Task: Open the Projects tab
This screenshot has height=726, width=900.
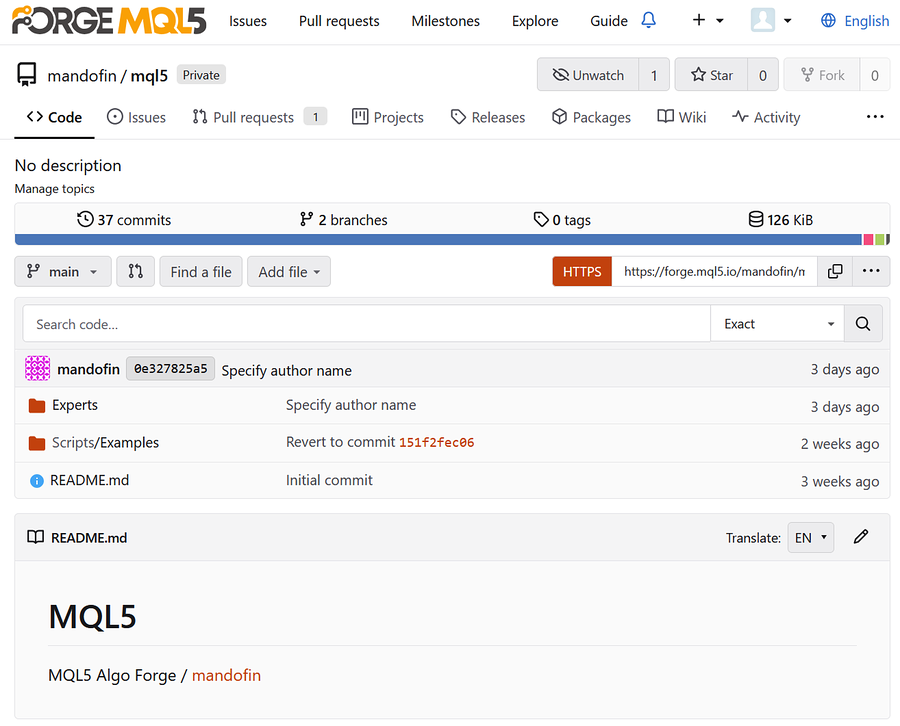Action: [387, 117]
